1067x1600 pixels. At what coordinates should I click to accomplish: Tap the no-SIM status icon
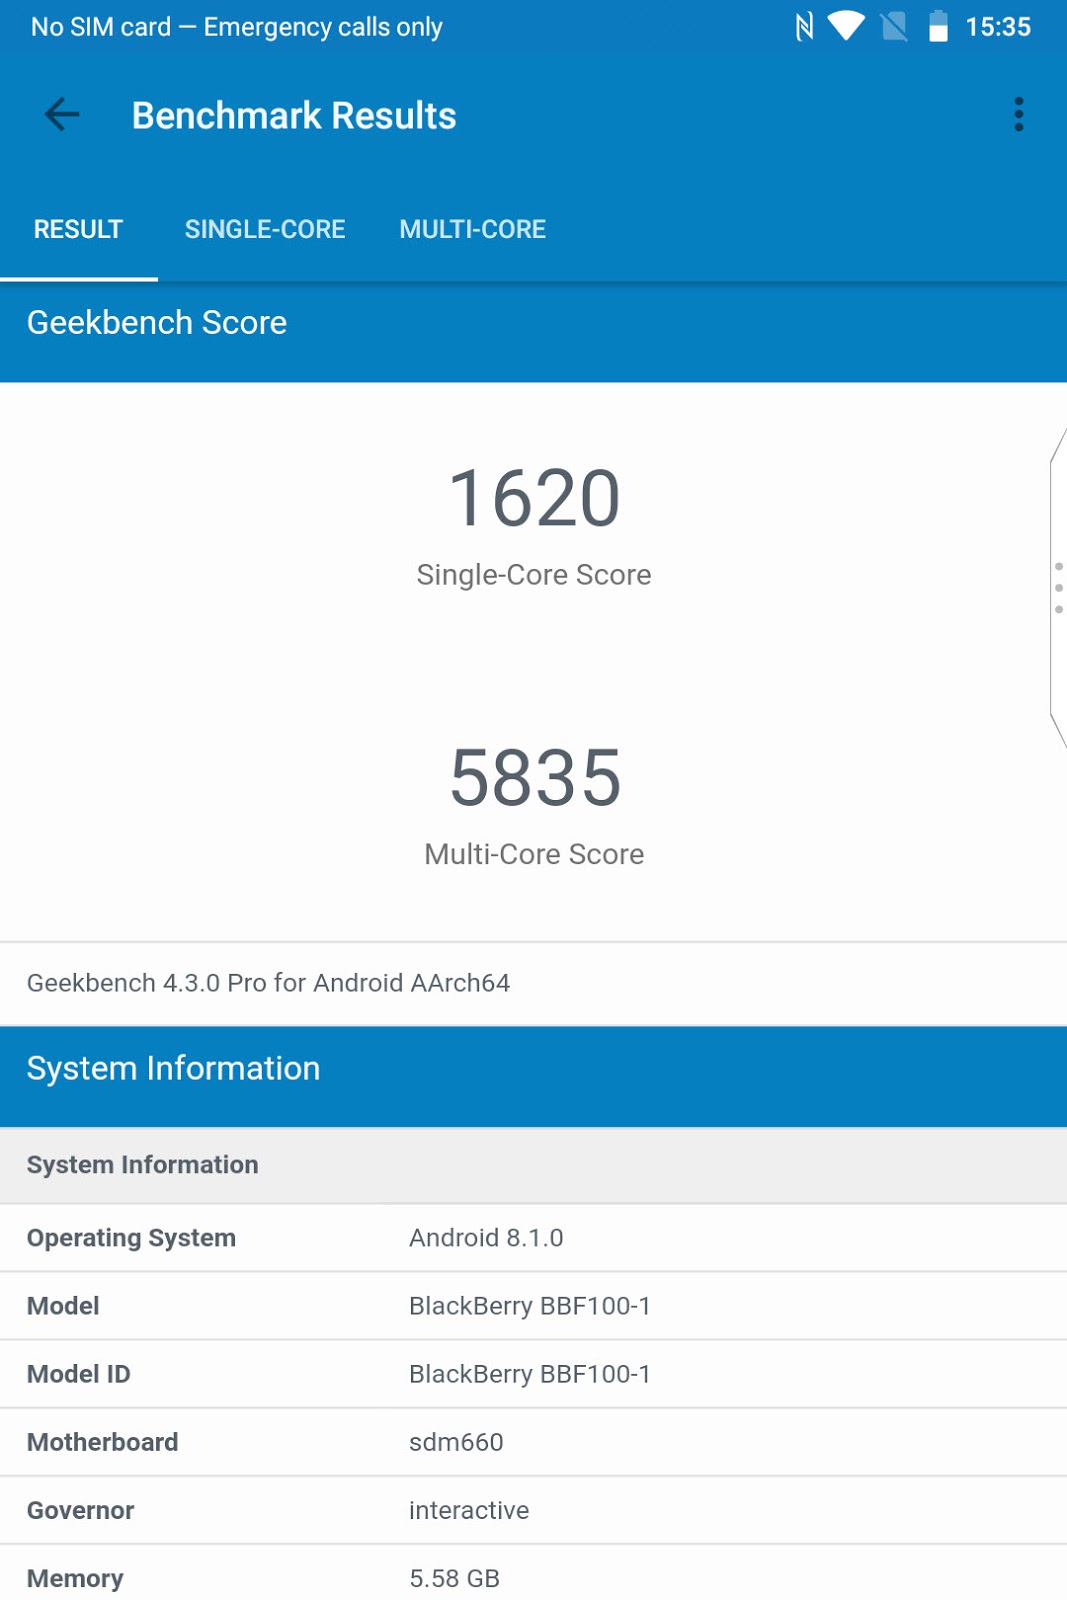pyautogui.click(x=894, y=27)
